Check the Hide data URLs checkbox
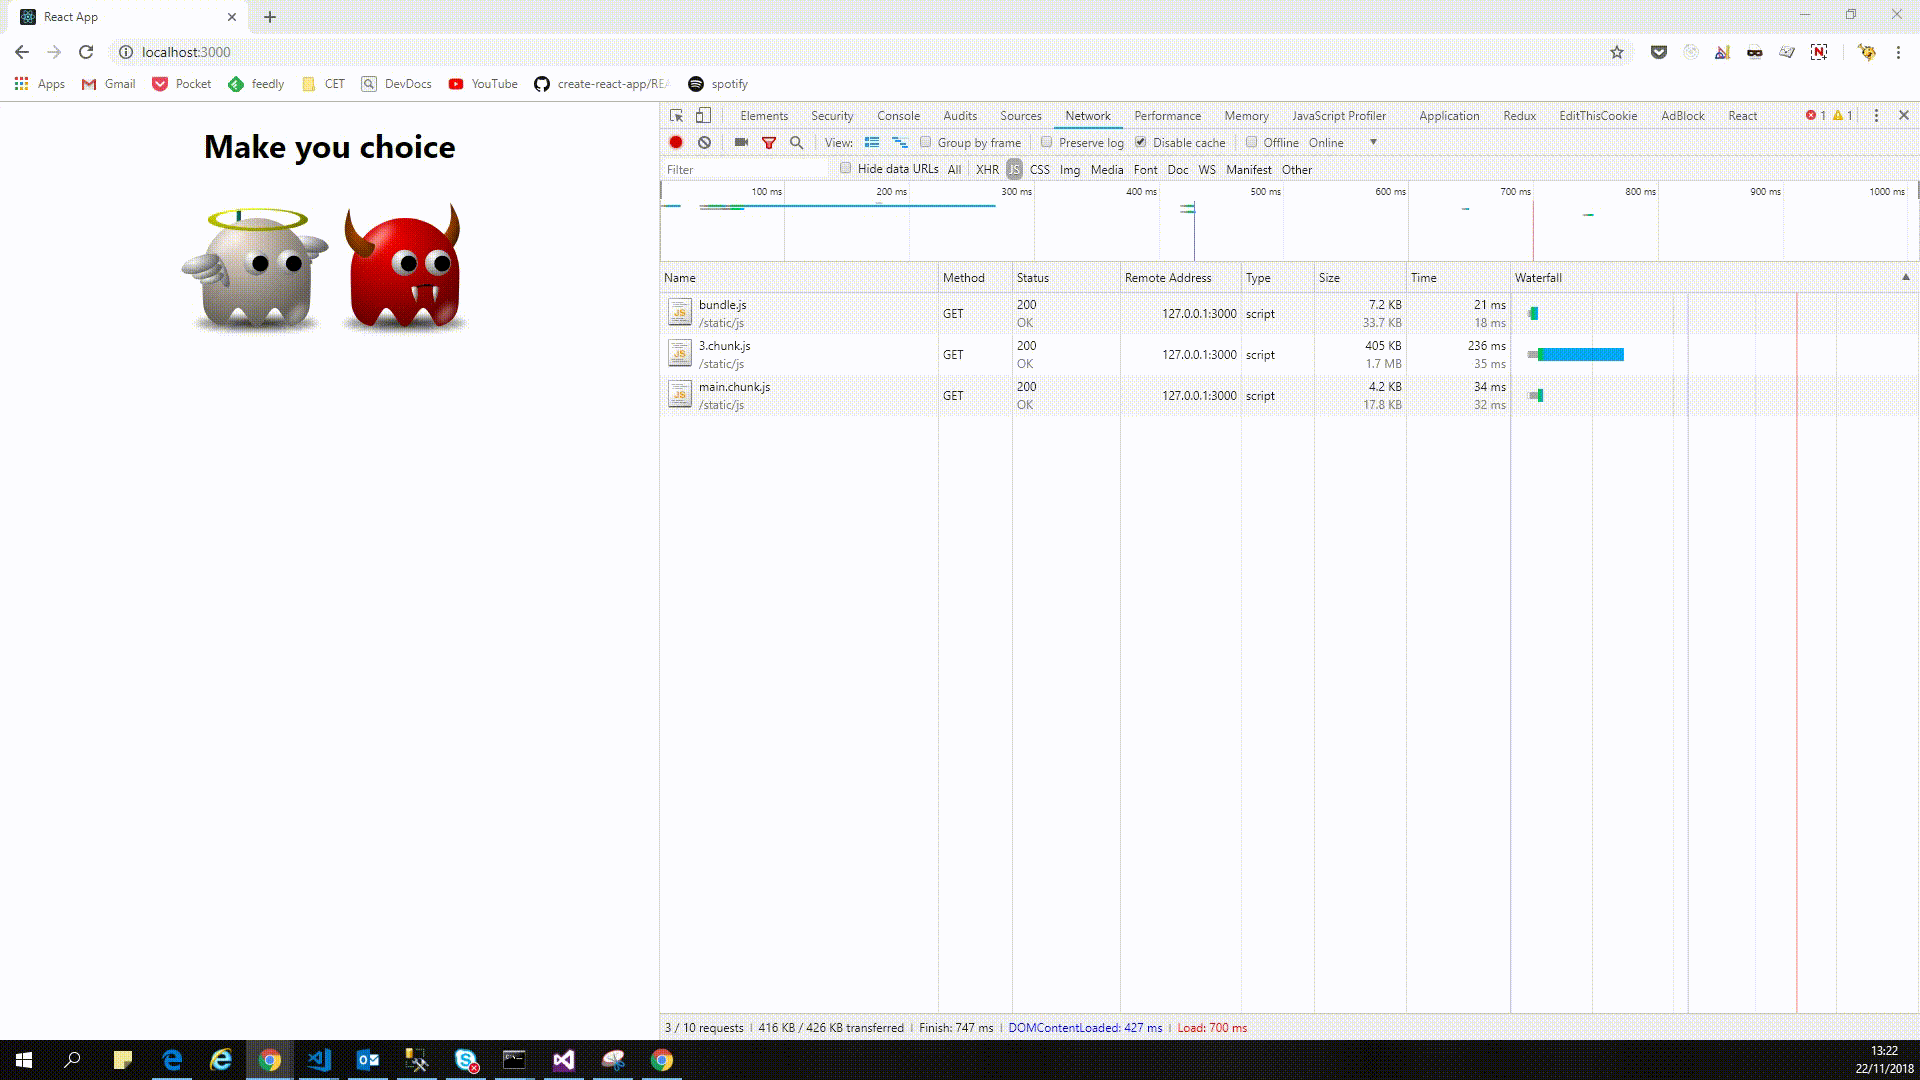The width and height of the screenshot is (1920, 1080). point(846,168)
